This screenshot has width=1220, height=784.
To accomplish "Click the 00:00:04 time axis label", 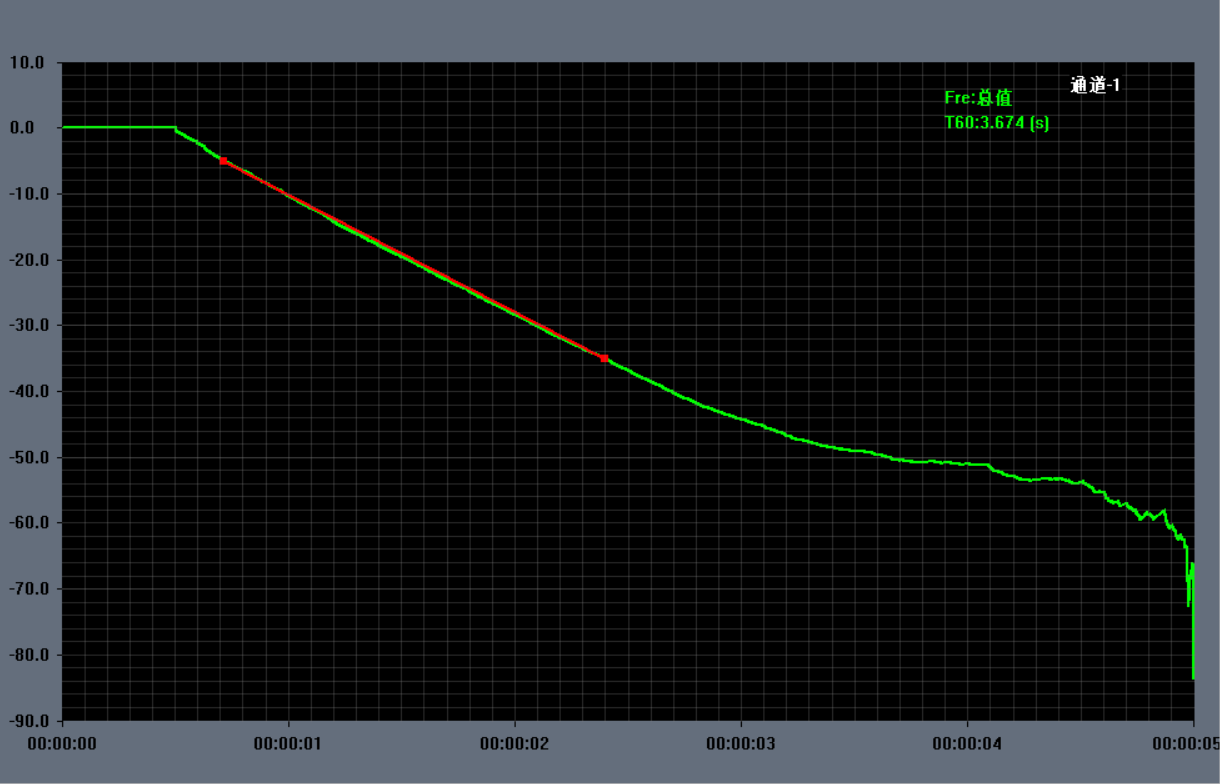I will point(967,743).
